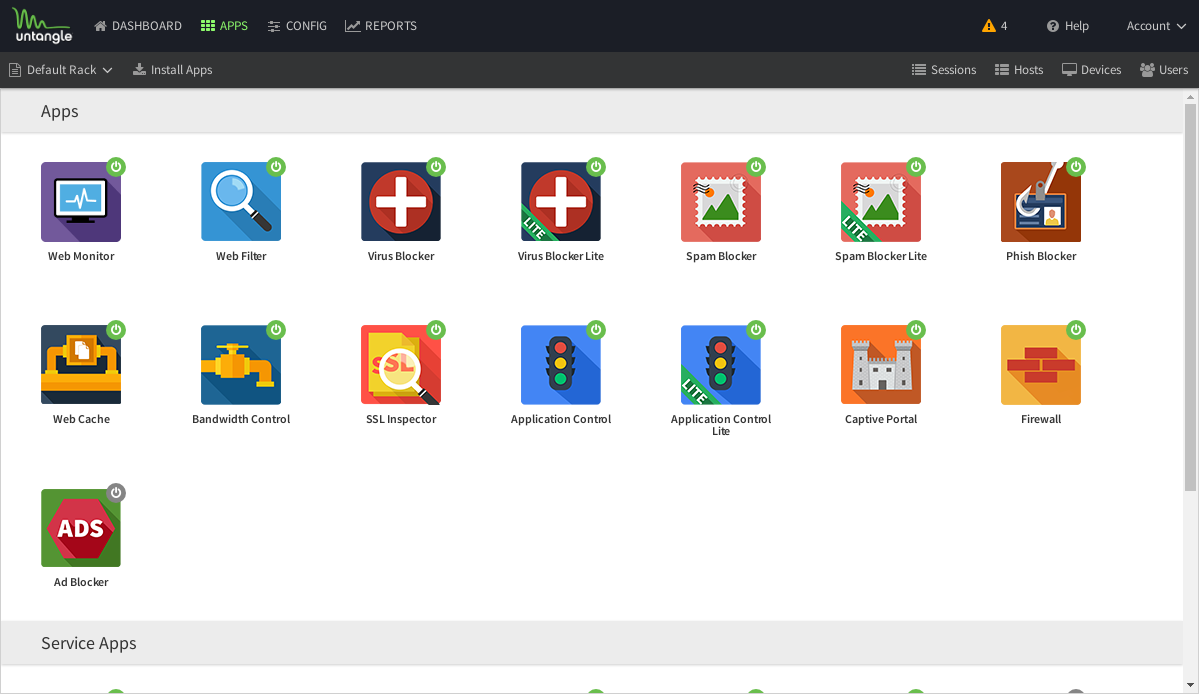
Task: Click the vertical scrollbar of the apps list
Action: point(1190,300)
